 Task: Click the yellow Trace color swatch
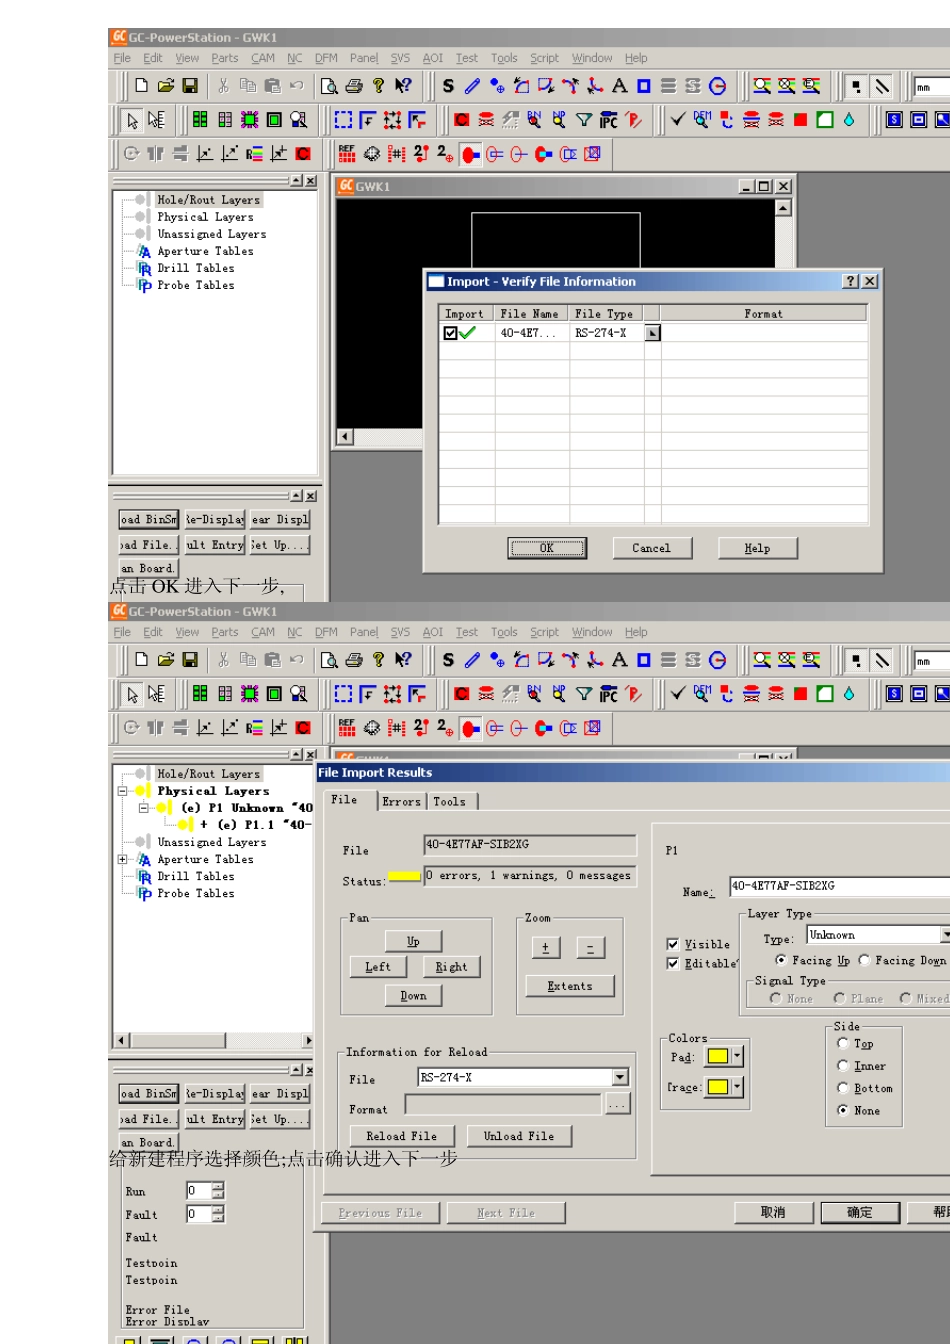(717, 1087)
